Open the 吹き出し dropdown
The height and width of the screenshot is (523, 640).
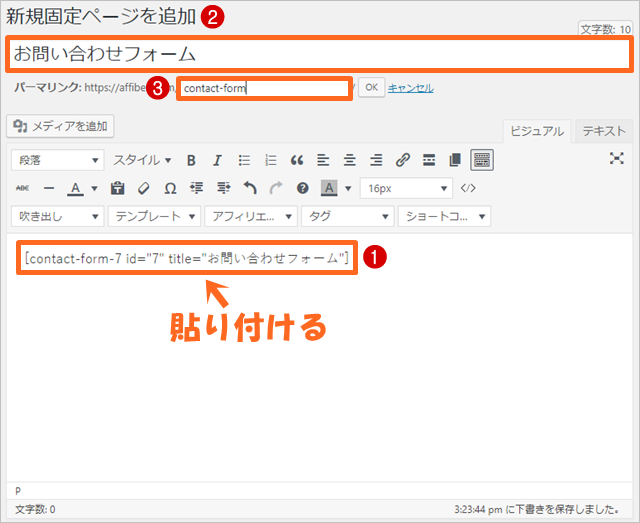click(x=57, y=216)
